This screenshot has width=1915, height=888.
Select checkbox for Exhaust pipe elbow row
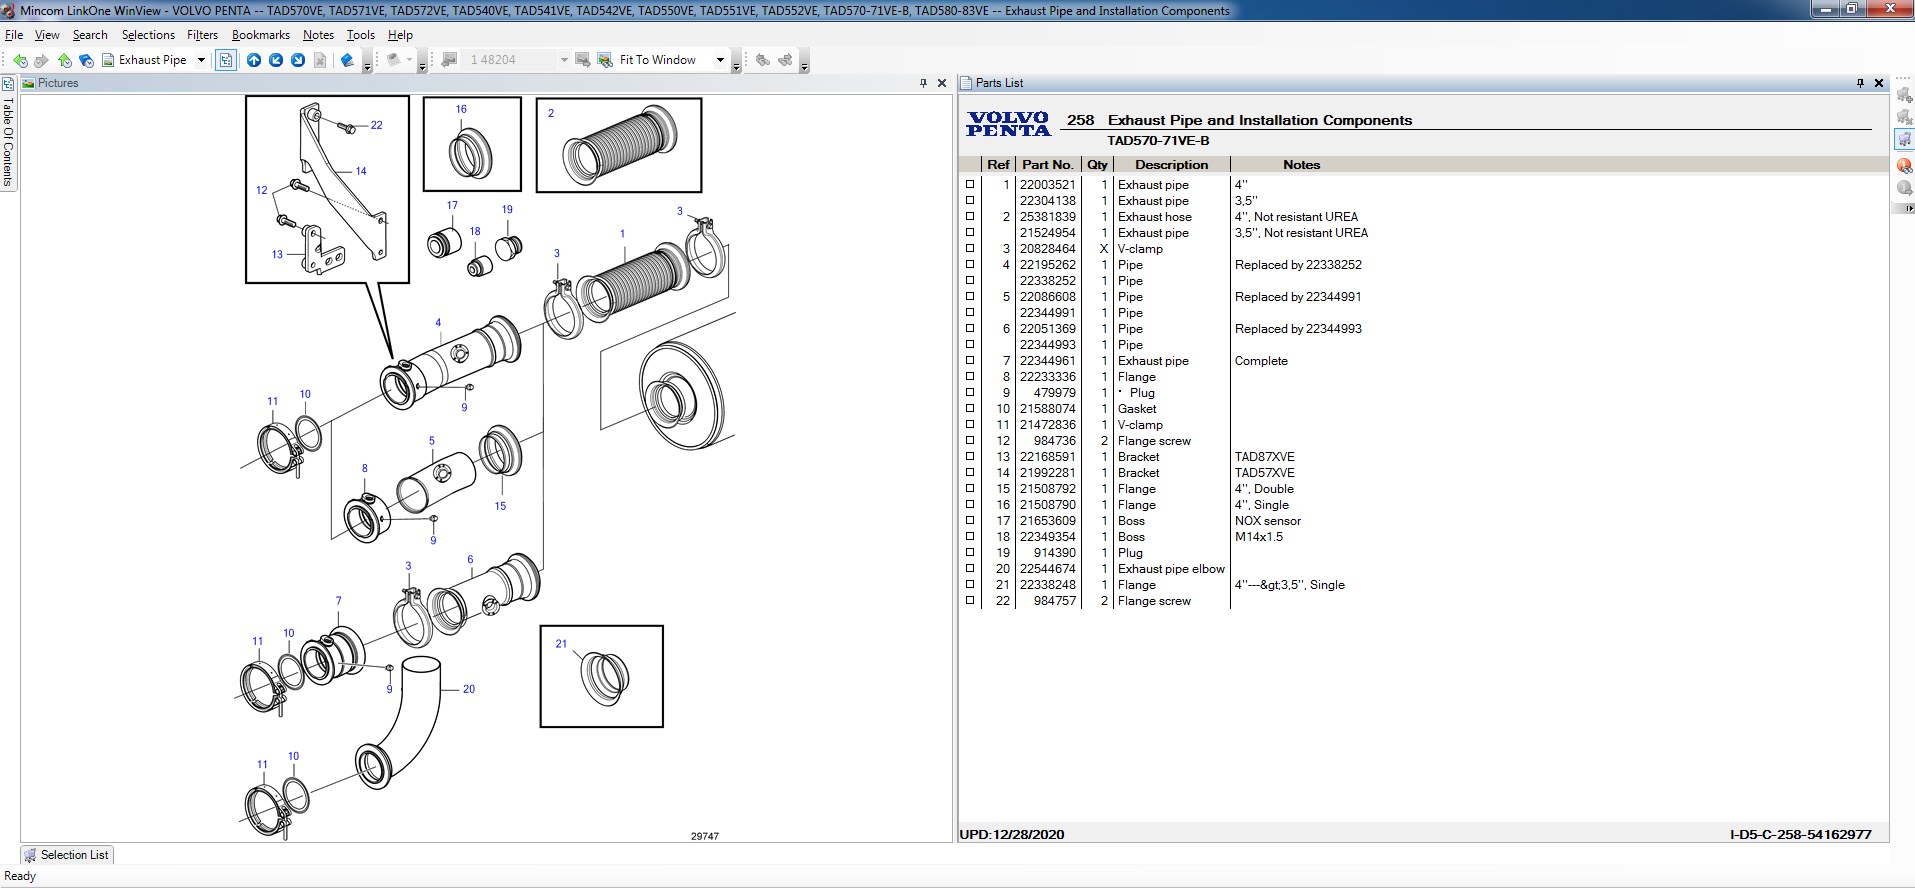tap(970, 569)
